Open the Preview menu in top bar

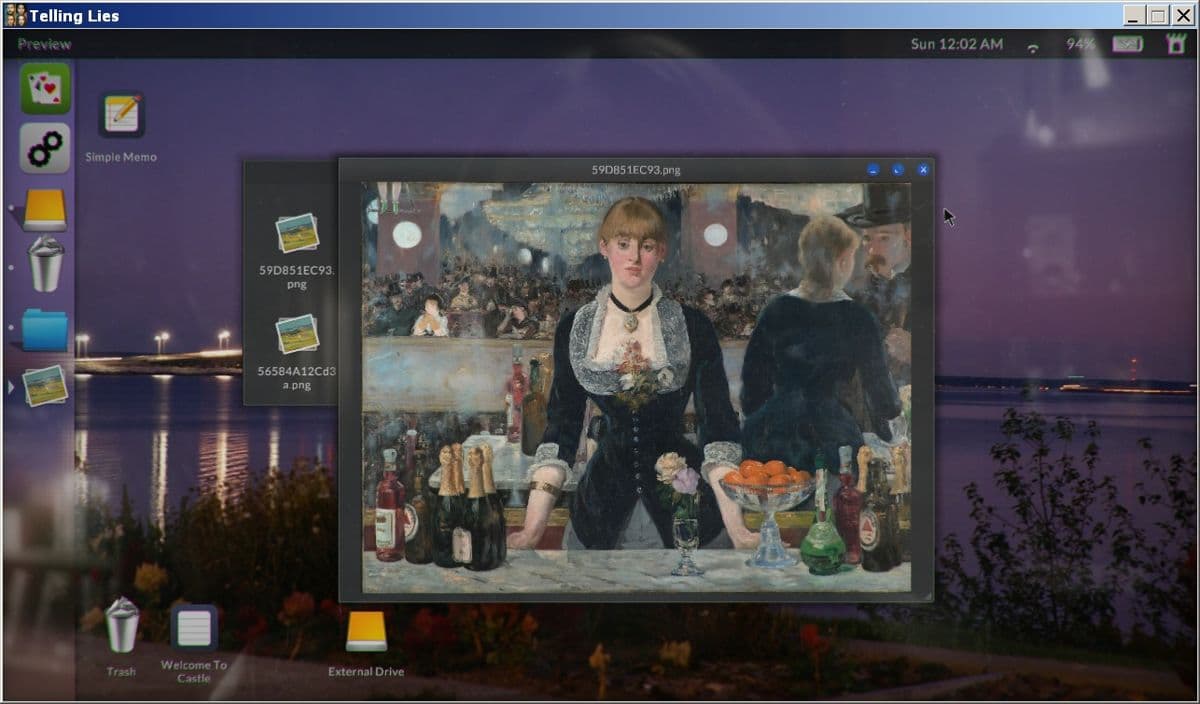point(44,44)
